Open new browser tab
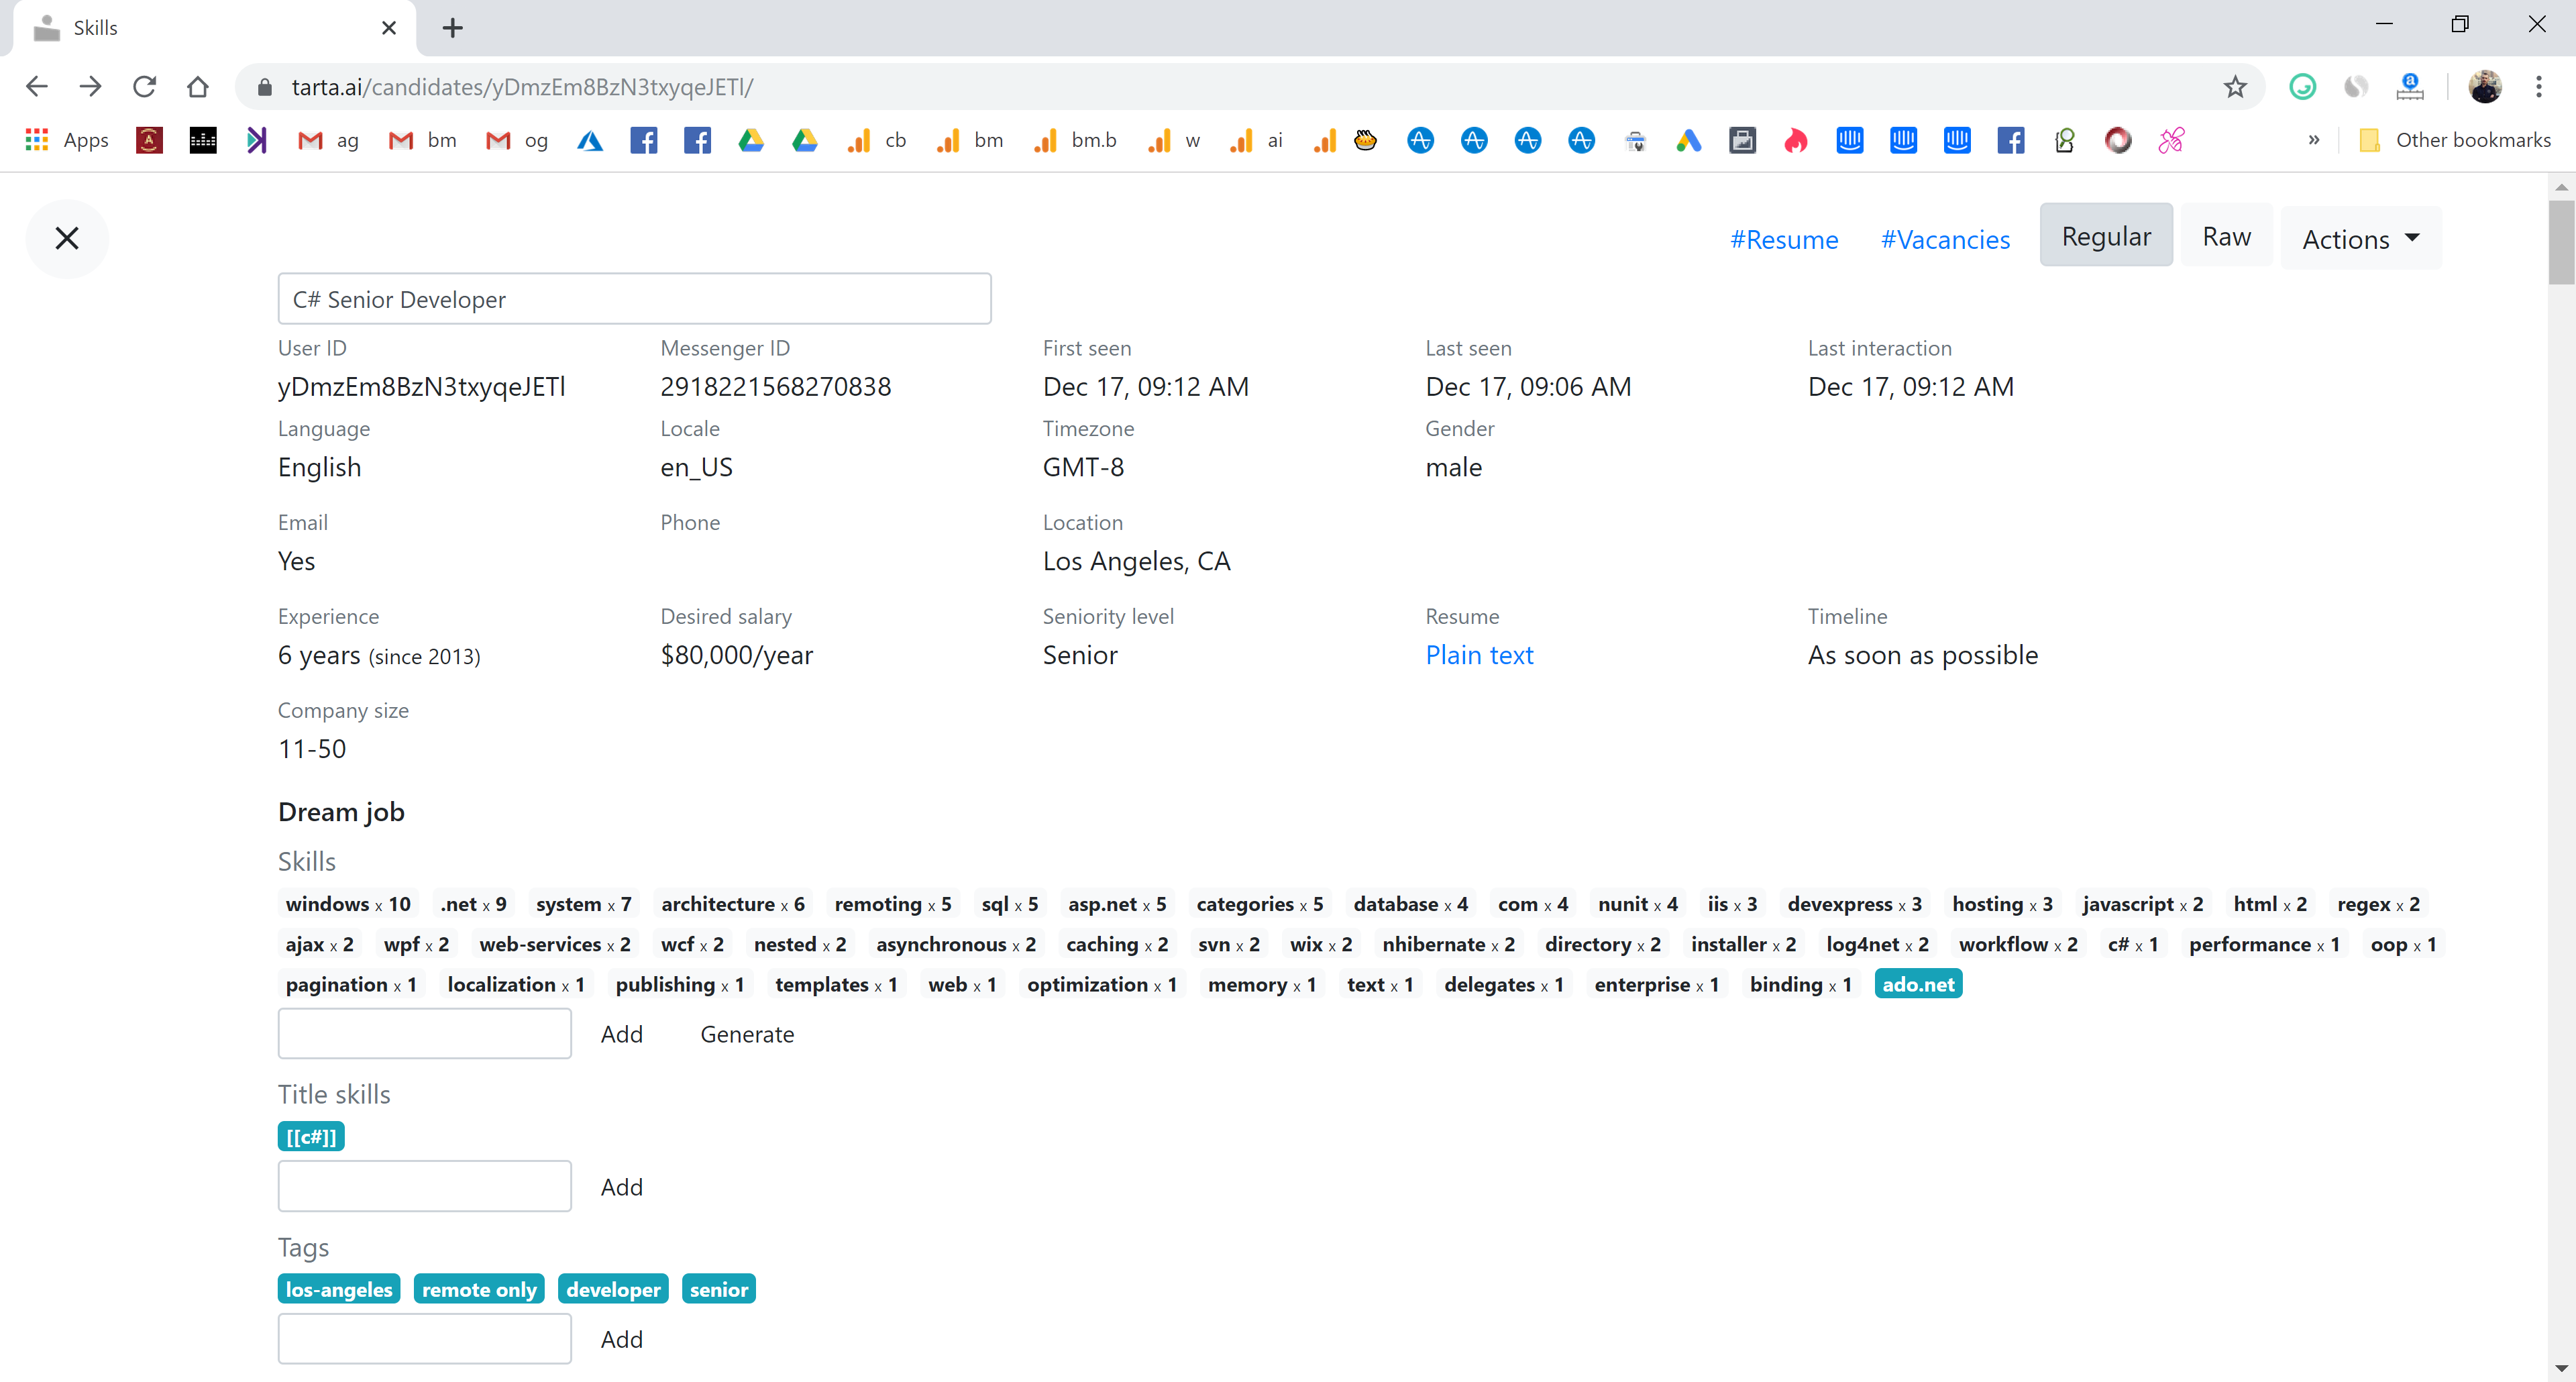The image size is (2576, 1382). [452, 28]
